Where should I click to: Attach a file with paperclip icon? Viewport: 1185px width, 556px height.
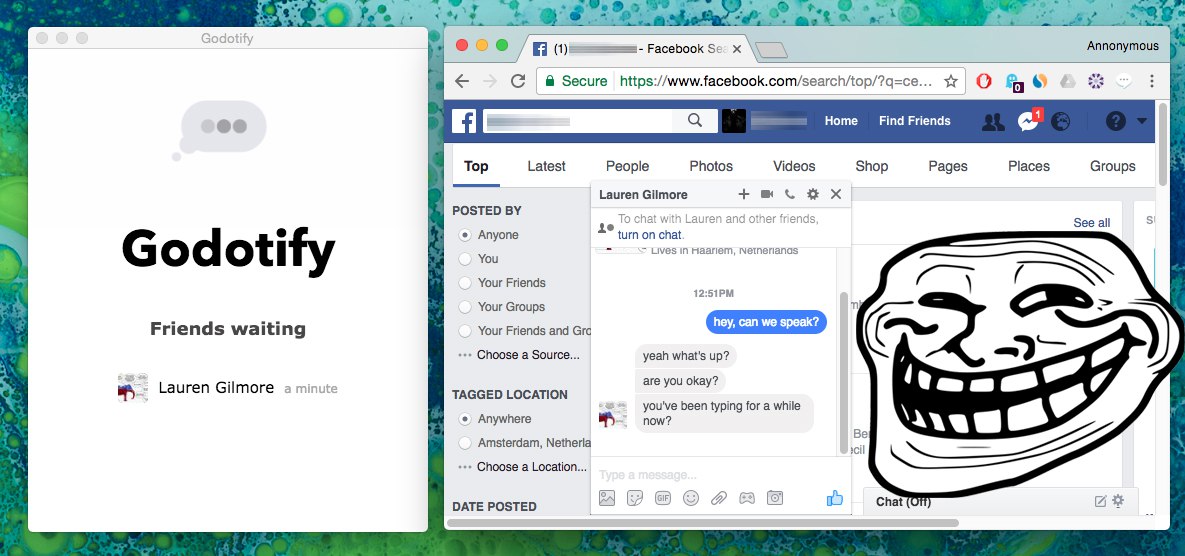pos(719,498)
